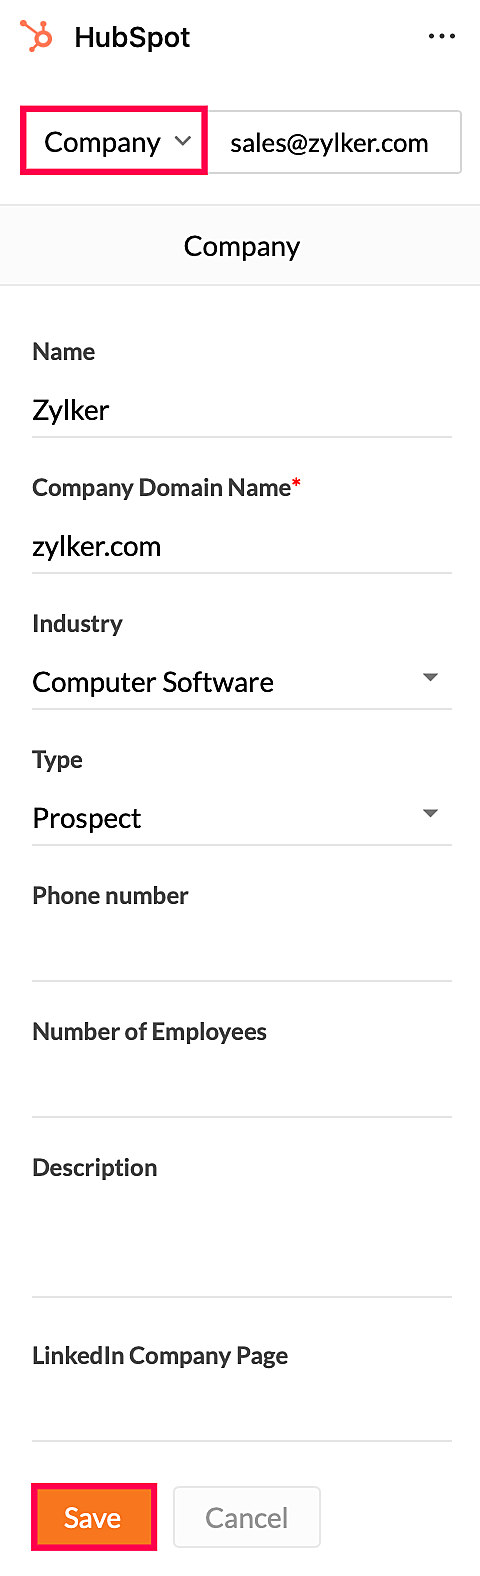Open the three-dot more options menu
480x1576 pixels.
[441, 37]
